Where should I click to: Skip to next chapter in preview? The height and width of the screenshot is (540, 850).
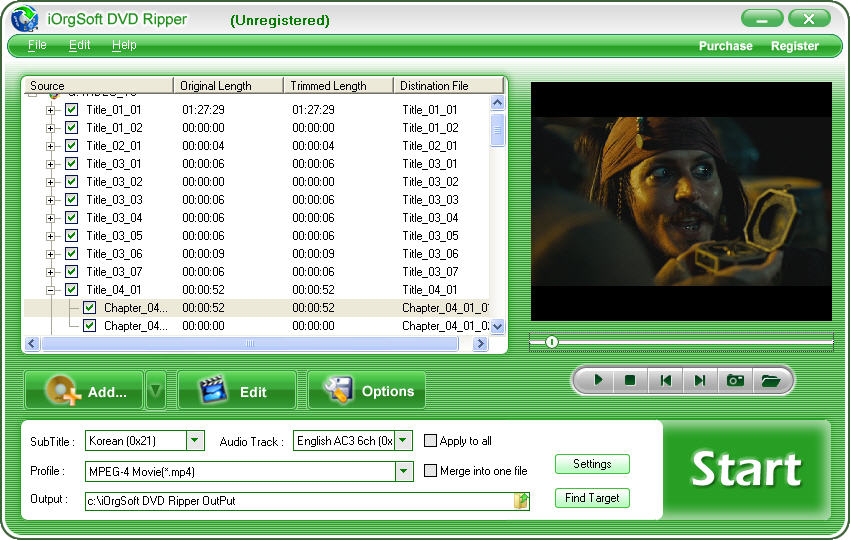(700, 380)
